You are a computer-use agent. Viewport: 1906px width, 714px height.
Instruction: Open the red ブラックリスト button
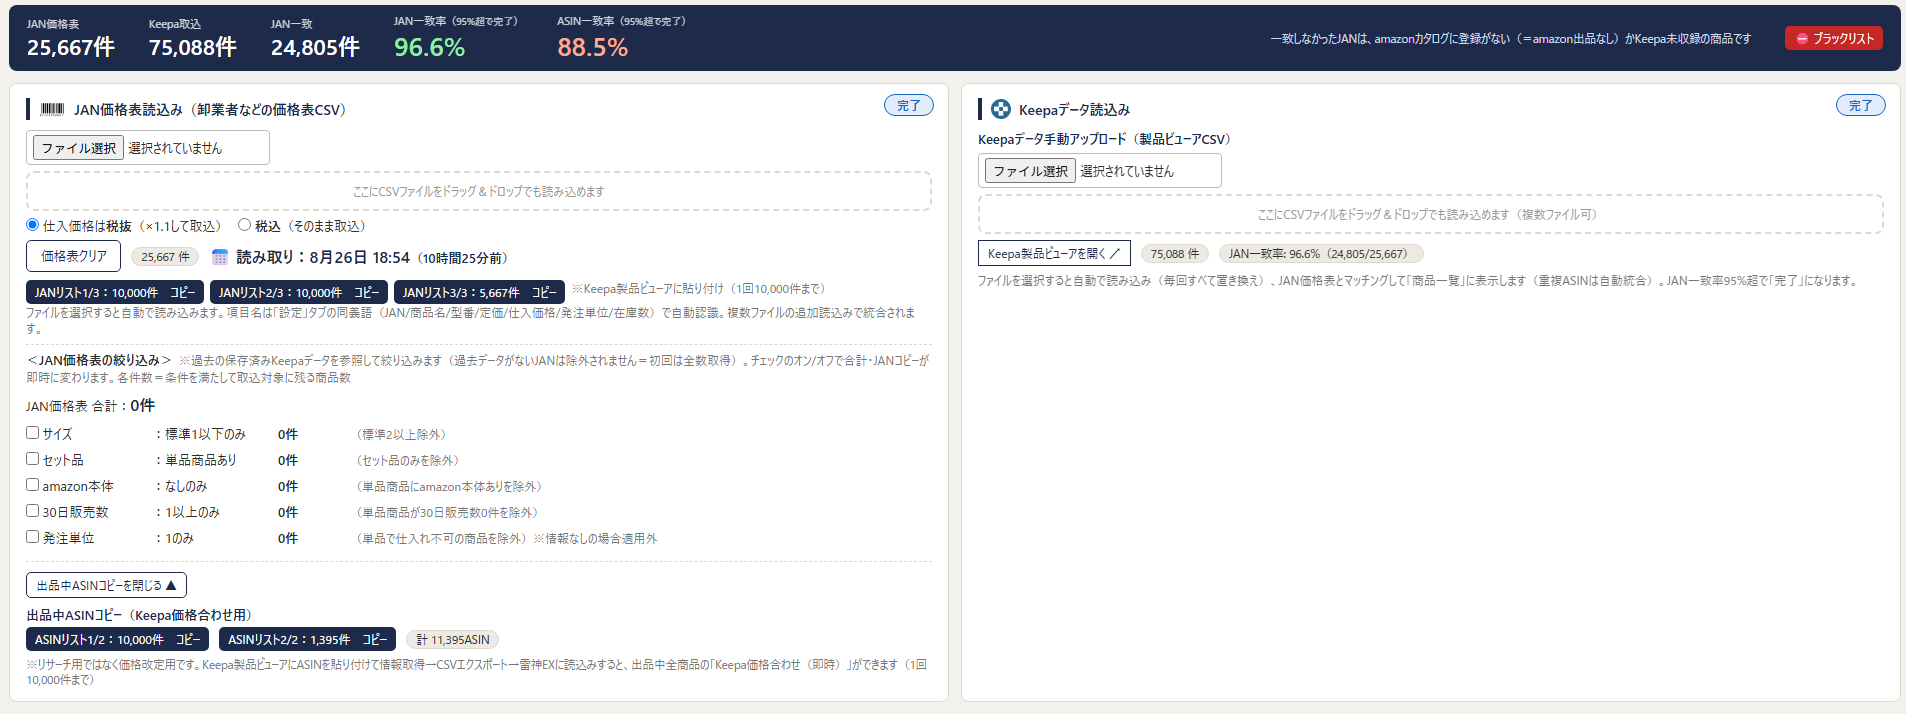1834,38
